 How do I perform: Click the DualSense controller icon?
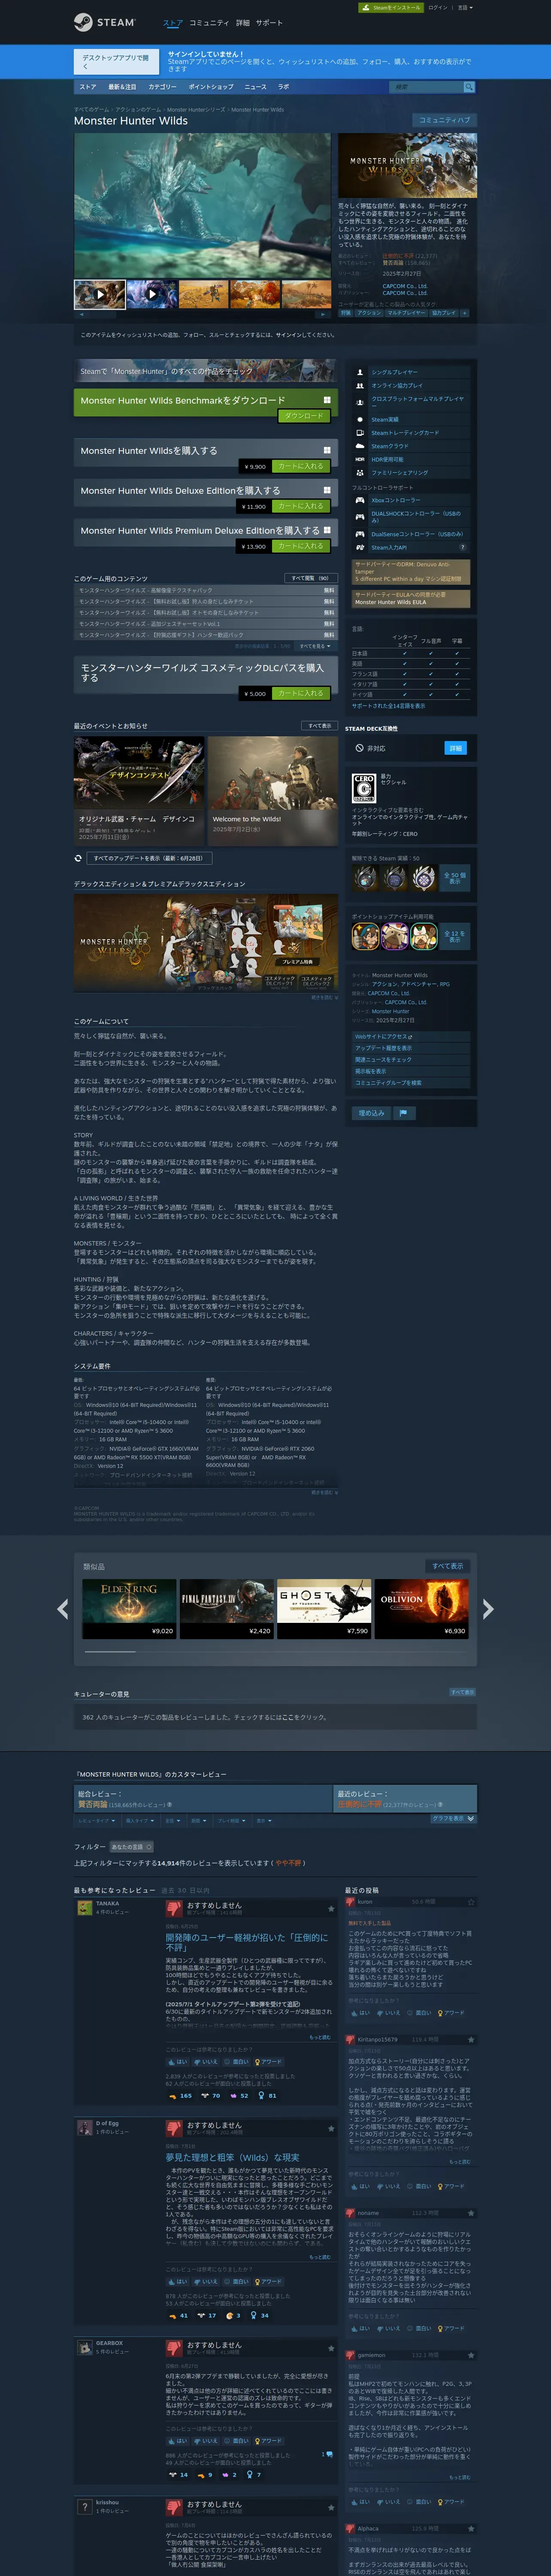360,534
